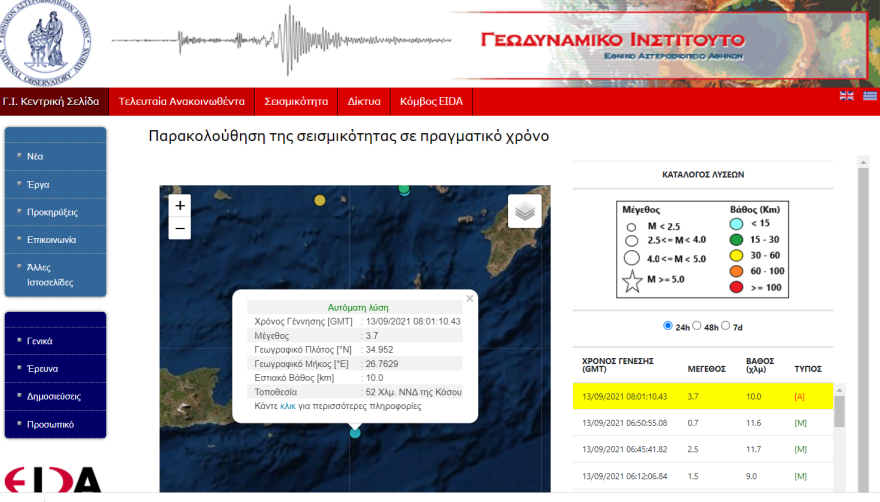Click the ΚΑΤΑΛΟΓΟΣ ΛΥΣΕΩΝ heading
The width and height of the screenshot is (880, 502).
pos(703,175)
